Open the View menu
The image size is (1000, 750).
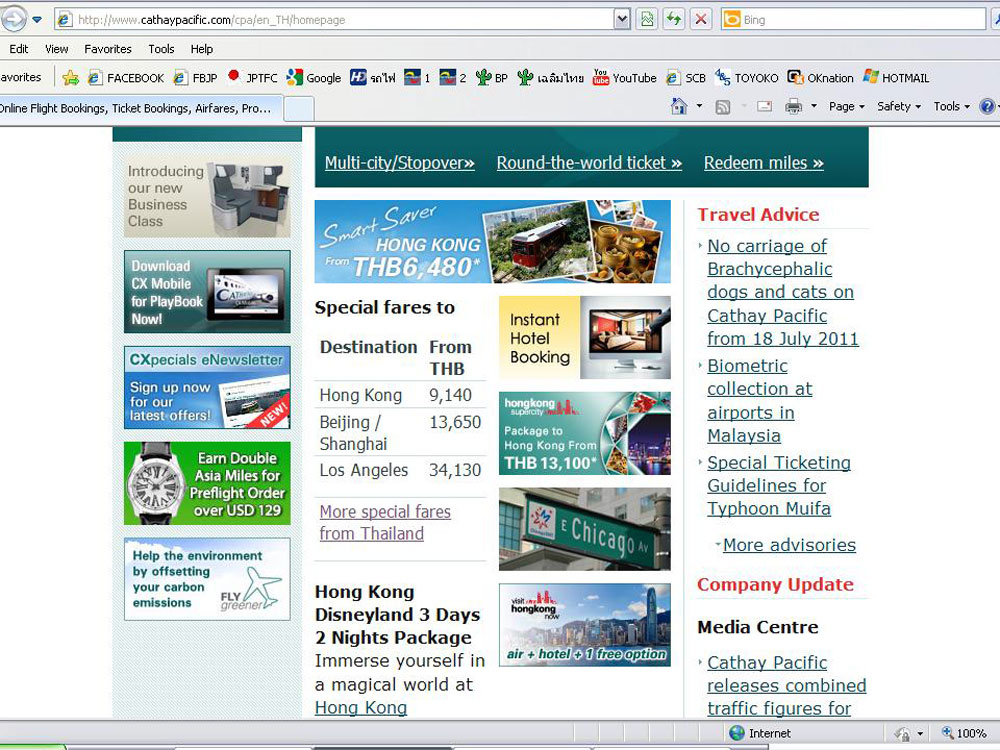(x=57, y=49)
